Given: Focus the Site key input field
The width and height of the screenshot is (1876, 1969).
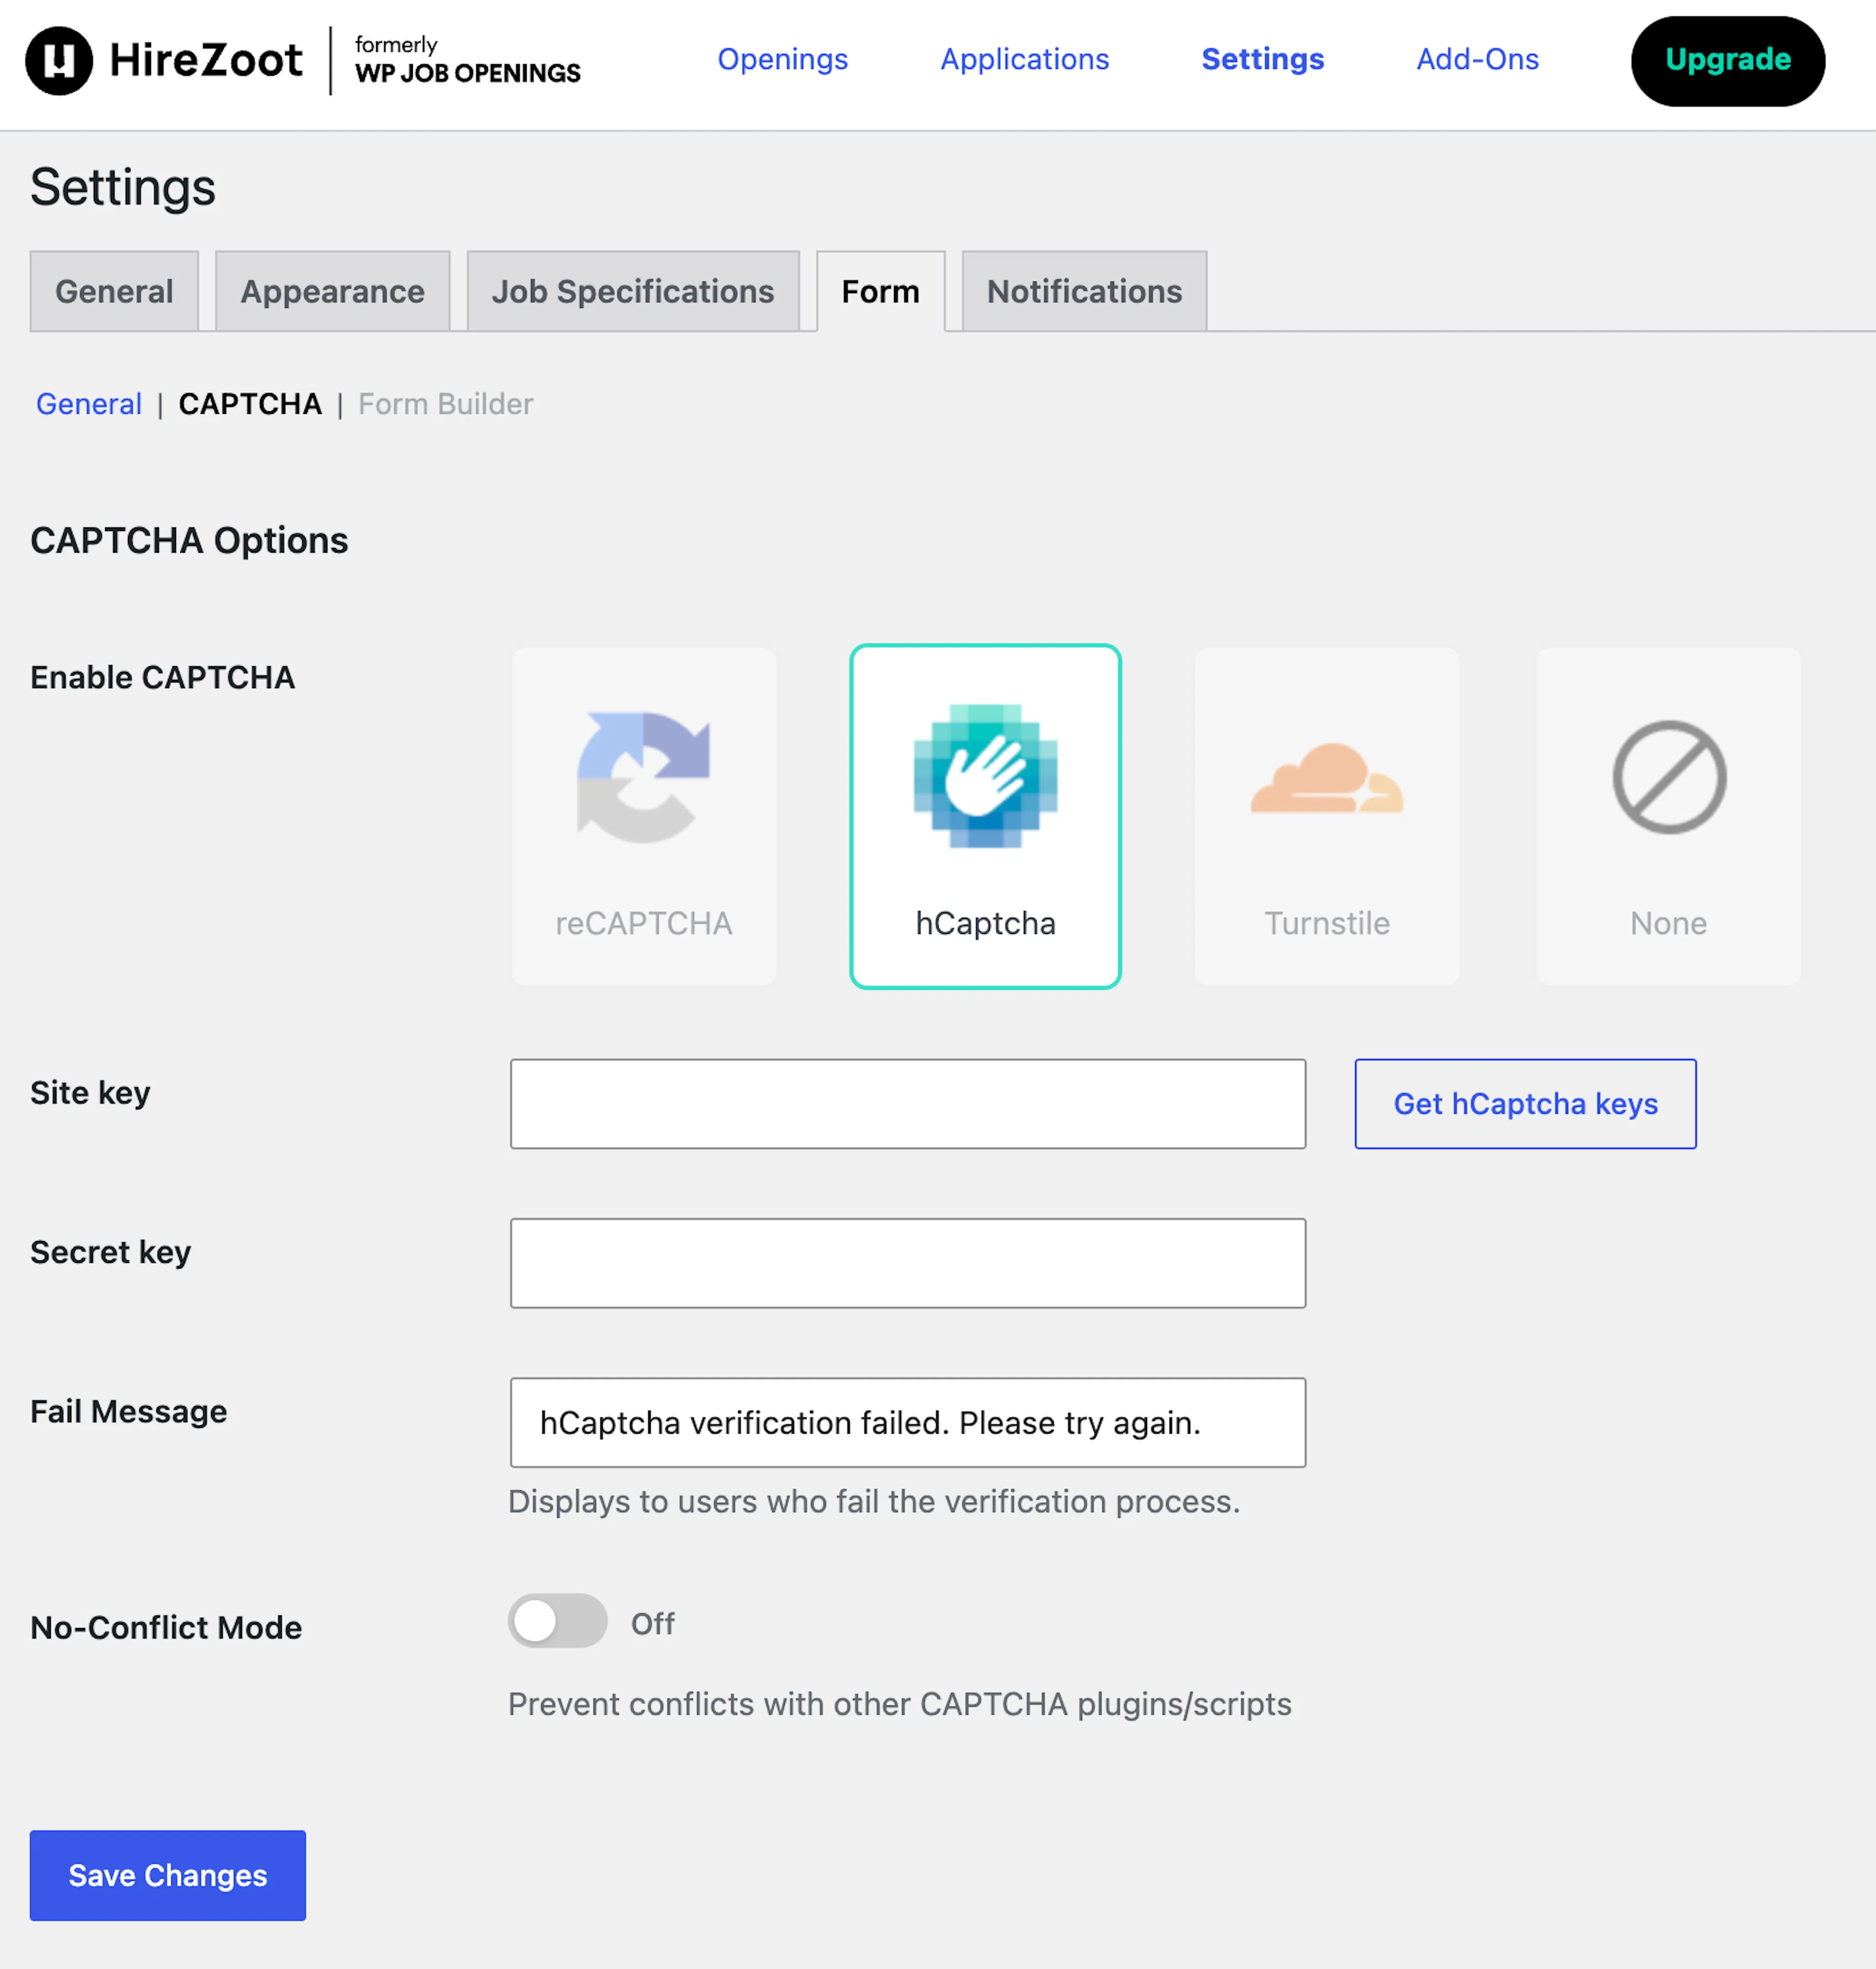Looking at the screenshot, I should [x=907, y=1104].
